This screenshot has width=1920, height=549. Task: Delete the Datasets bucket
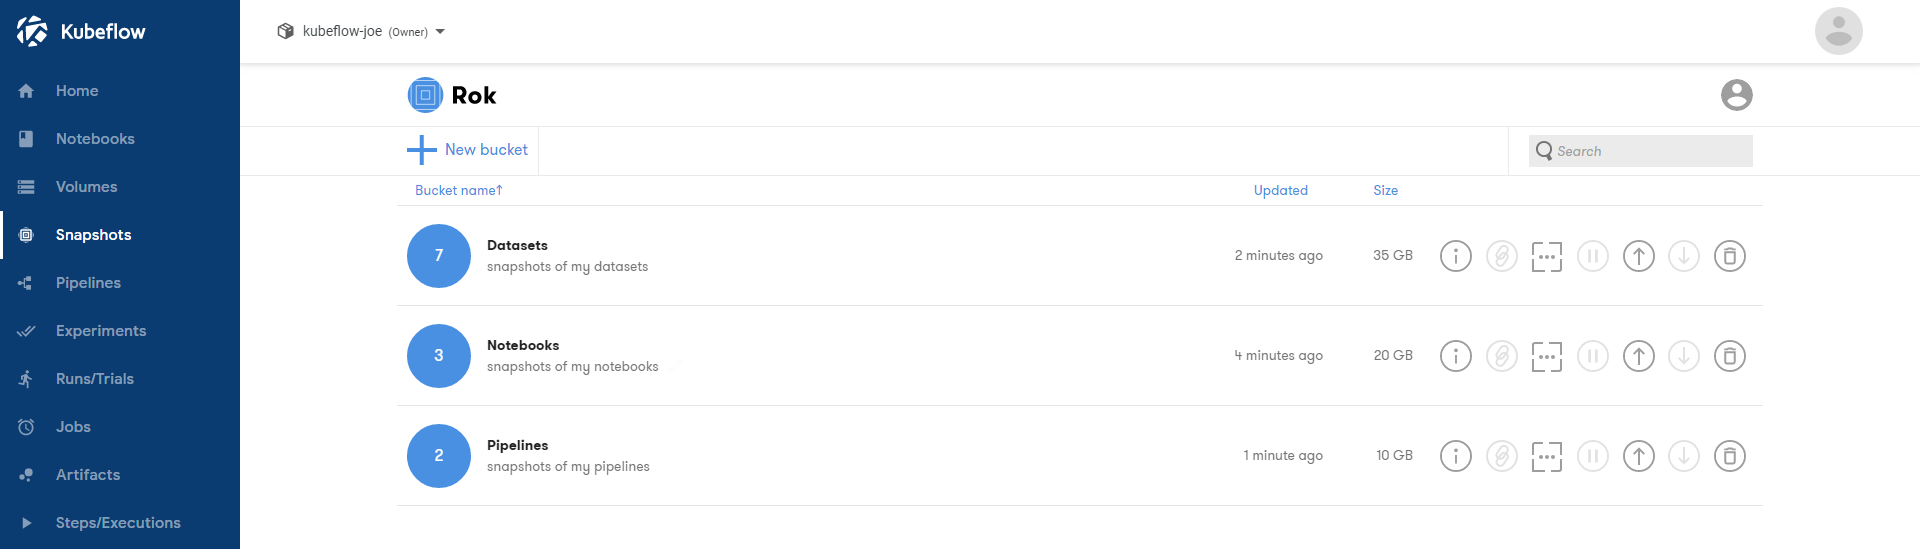1729,256
